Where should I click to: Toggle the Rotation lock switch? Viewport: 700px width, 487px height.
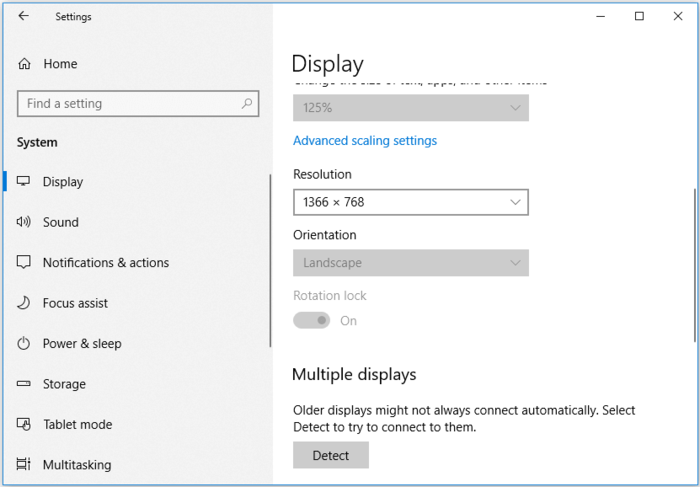coord(312,321)
